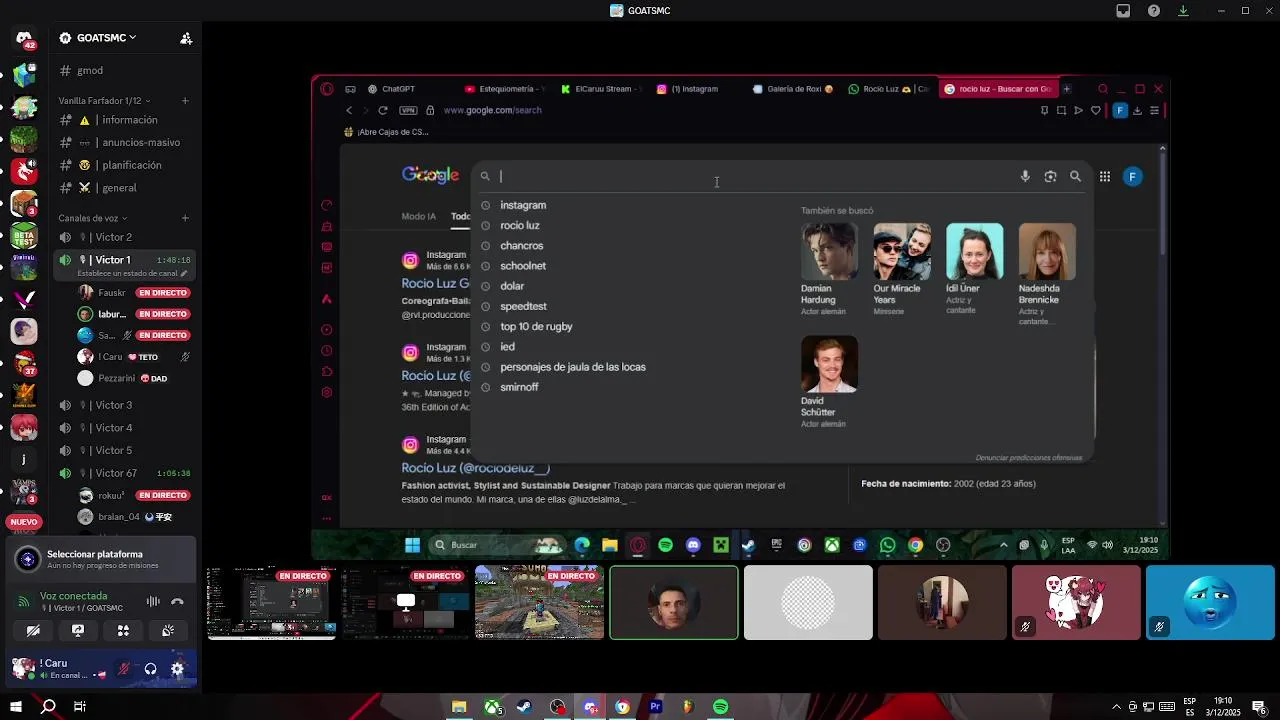Image resolution: width=1280 pixels, height=720 pixels.
Task: Switch to ElCaruu Stream tab
Action: click(601, 89)
